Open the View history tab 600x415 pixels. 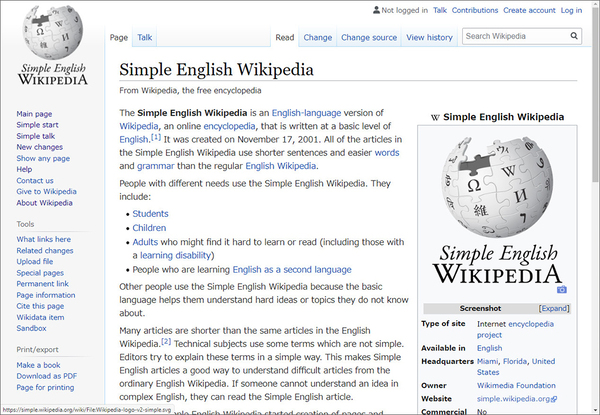click(x=429, y=37)
